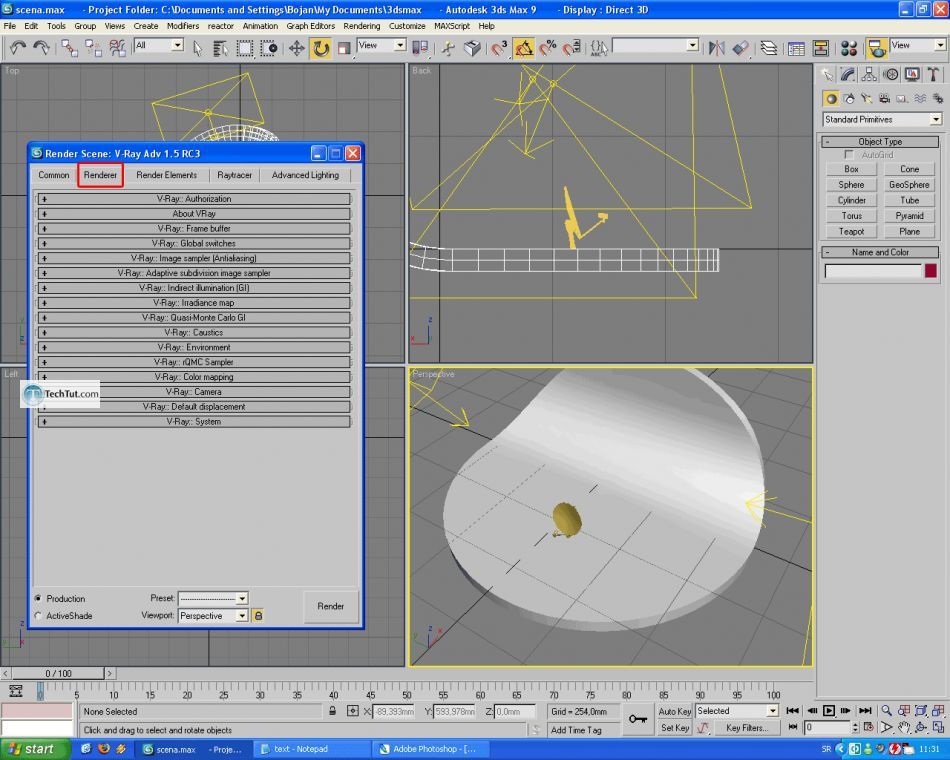Activate Select and Move tool
This screenshot has height=760, width=950.
click(296, 48)
